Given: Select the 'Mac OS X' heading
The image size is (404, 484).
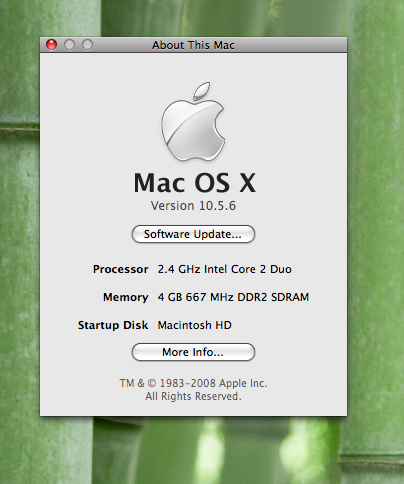Looking at the screenshot, I should tap(195, 183).
